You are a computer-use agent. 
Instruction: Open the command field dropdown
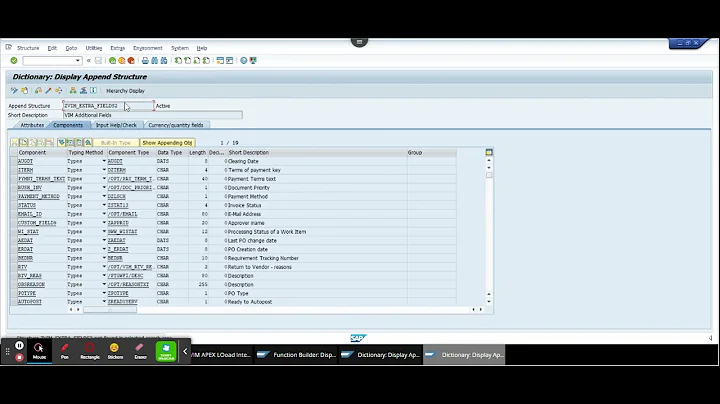(x=78, y=61)
